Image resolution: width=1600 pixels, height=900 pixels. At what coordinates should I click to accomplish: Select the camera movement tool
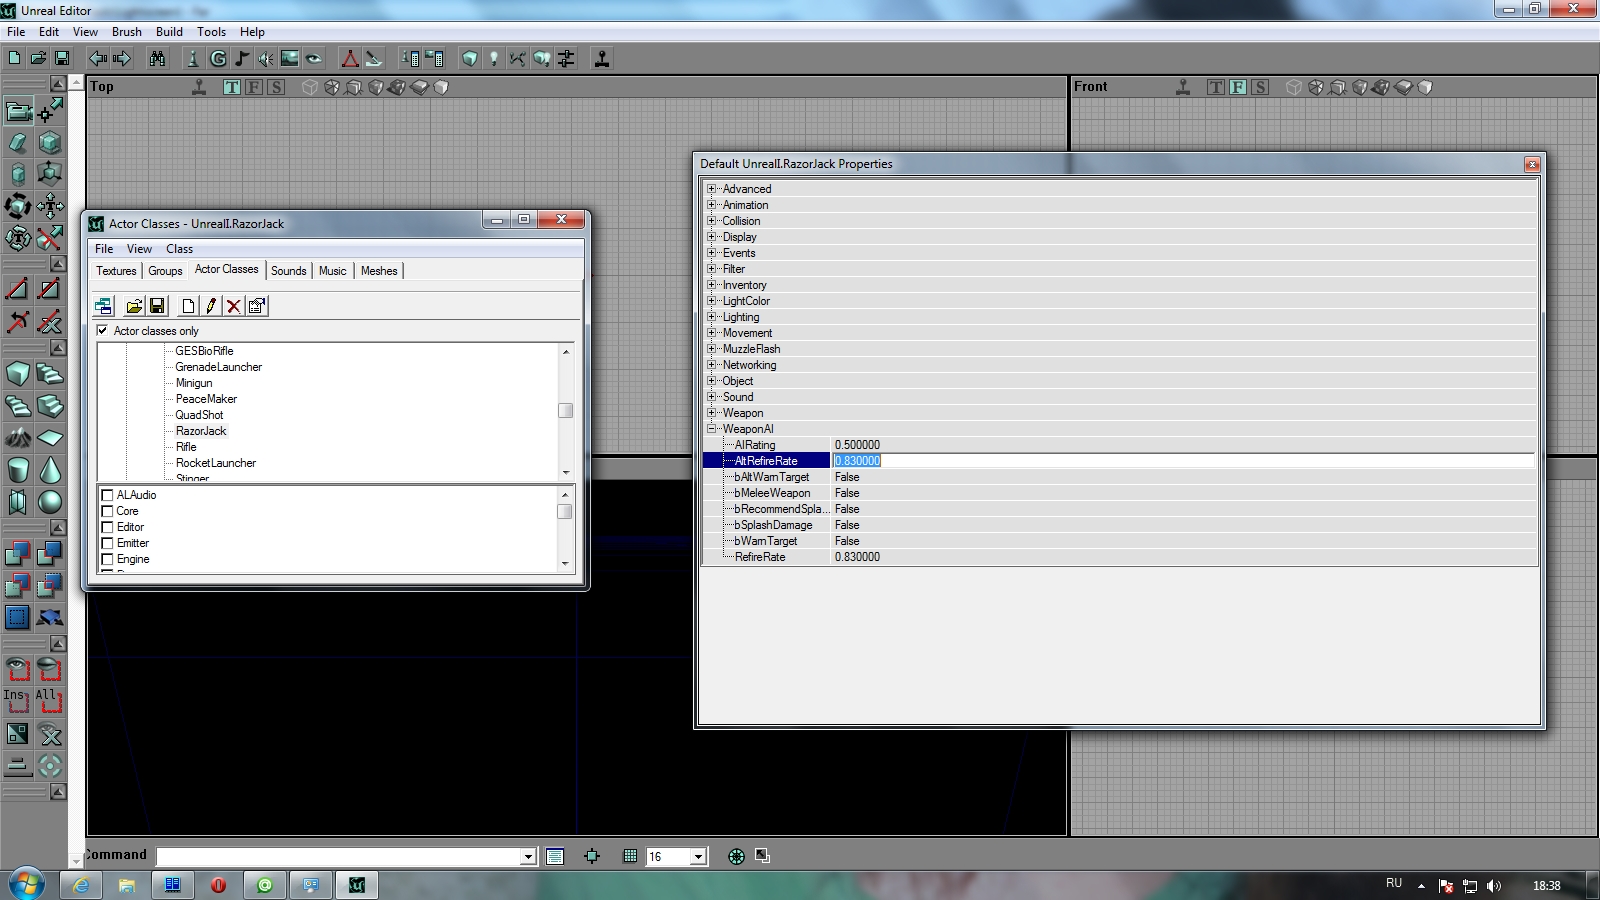(18, 110)
